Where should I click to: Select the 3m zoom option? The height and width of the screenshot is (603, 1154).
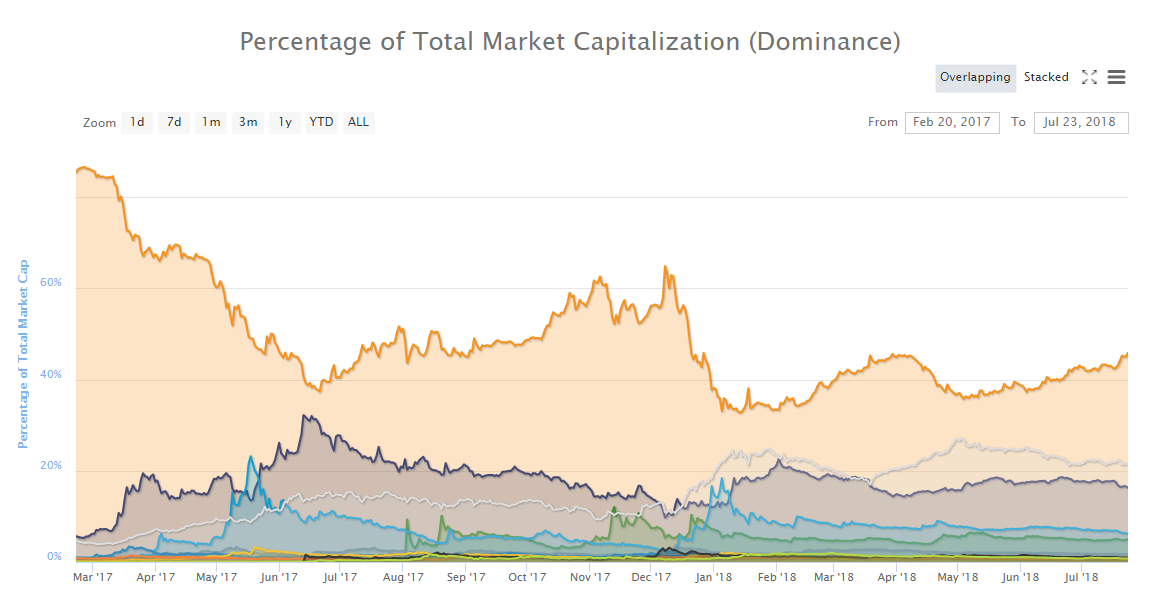[x=248, y=122]
